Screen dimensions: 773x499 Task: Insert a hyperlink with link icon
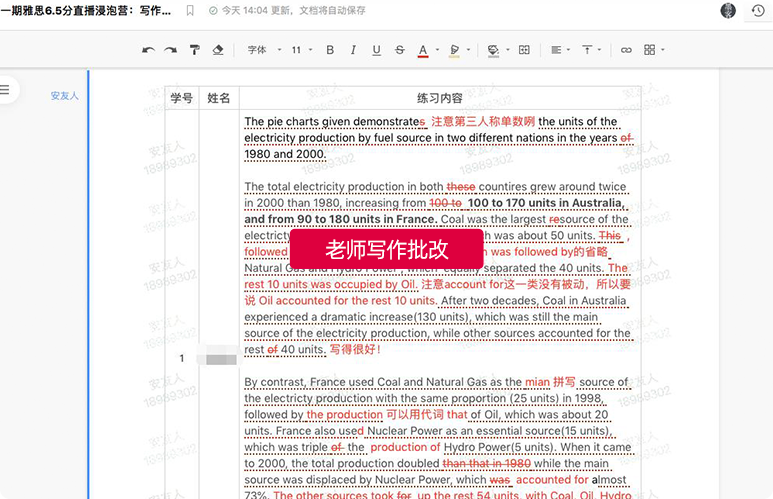tap(626, 50)
